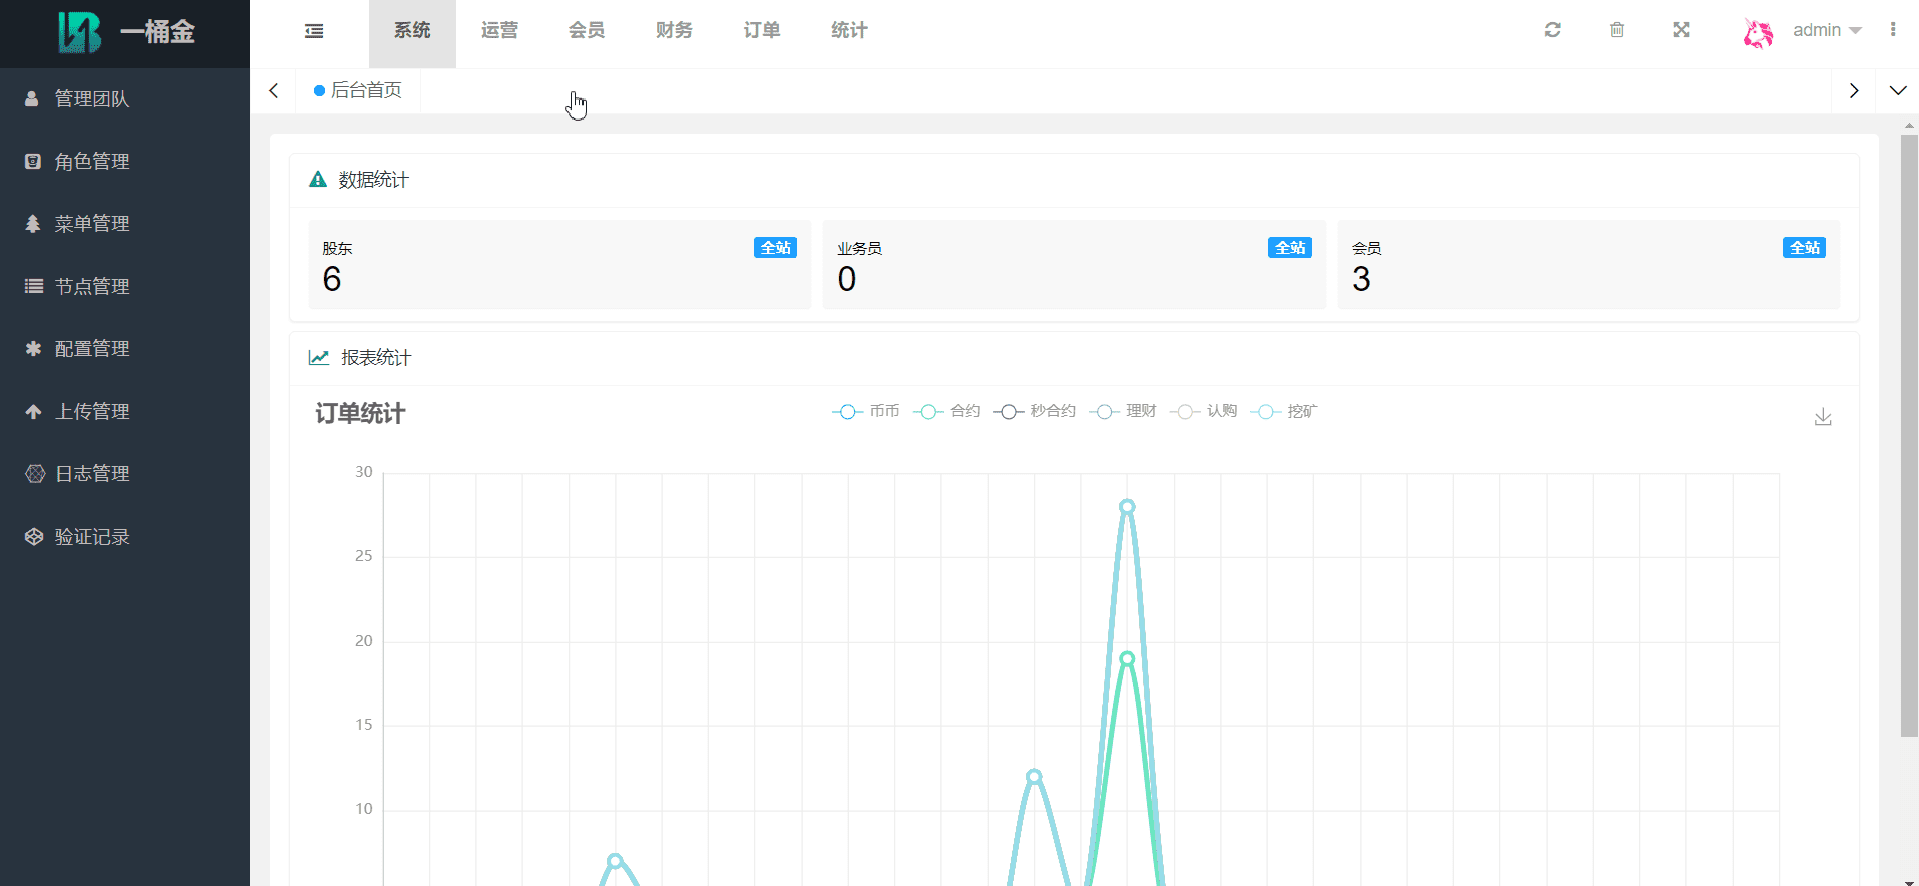This screenshot has height=886, width=1919.
Task: Open the vertical three-dots more menu
Action: pyautogui.click(x=1892, y=30)
